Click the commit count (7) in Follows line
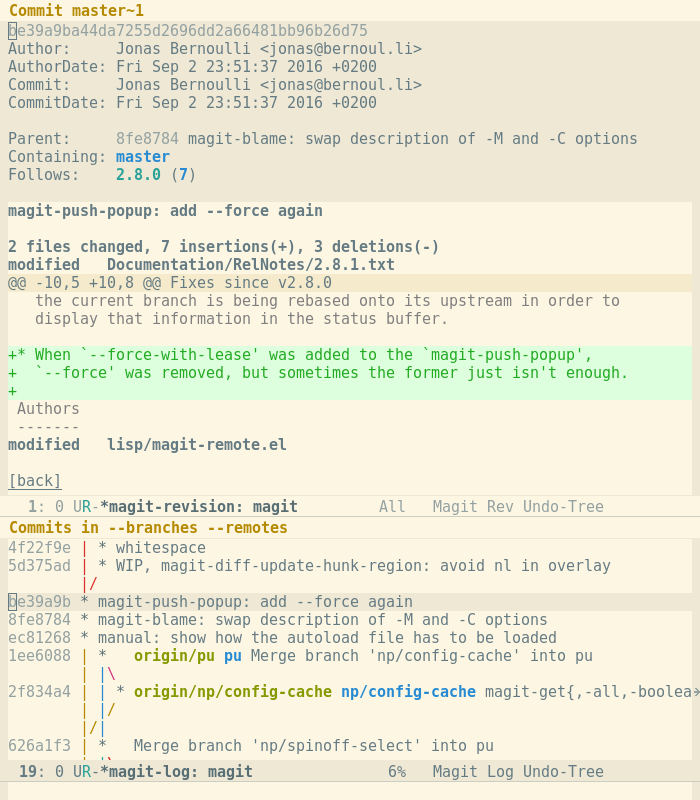Screen dimensions: 700x800 click(x=183, y=174)
